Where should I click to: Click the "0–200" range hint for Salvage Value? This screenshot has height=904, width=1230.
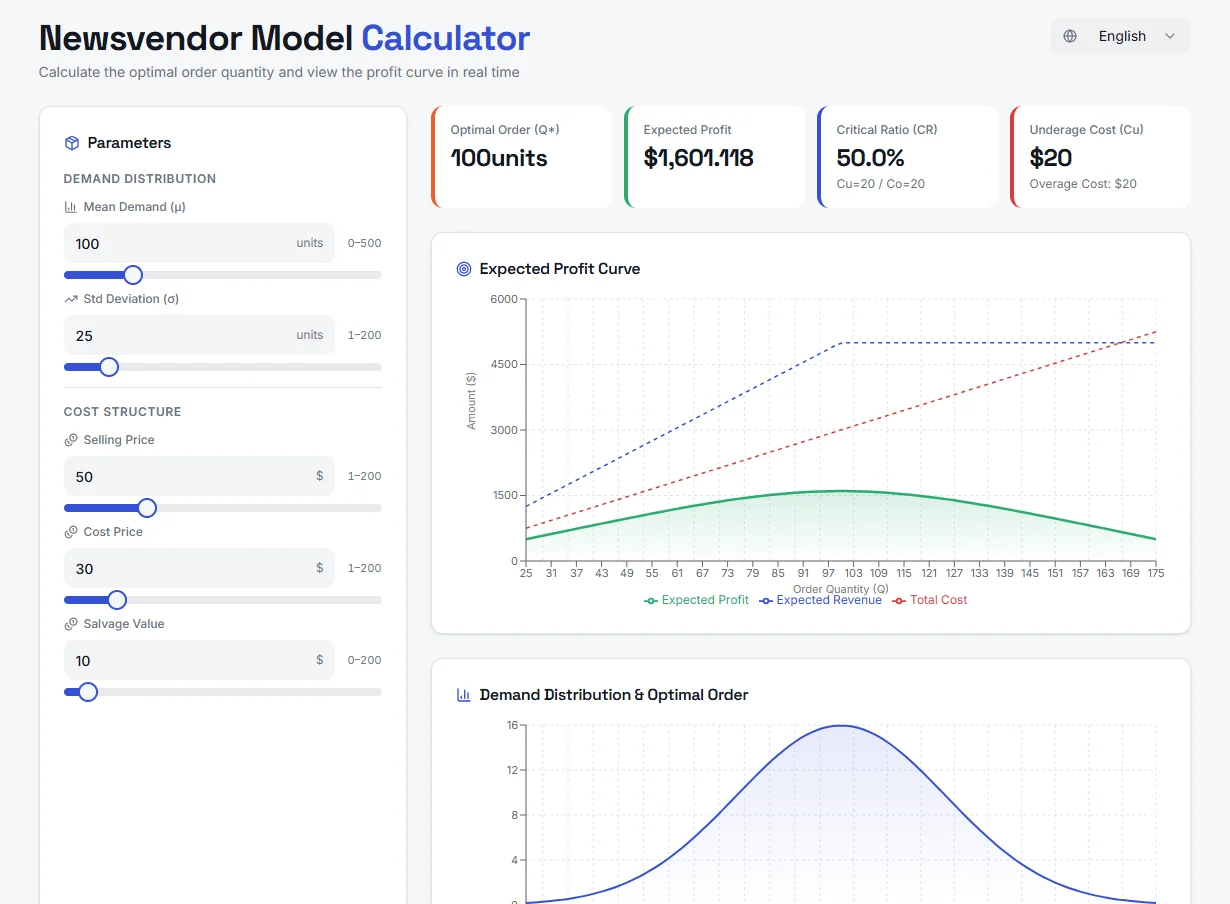pyautogui.click(x=364, y=660)
